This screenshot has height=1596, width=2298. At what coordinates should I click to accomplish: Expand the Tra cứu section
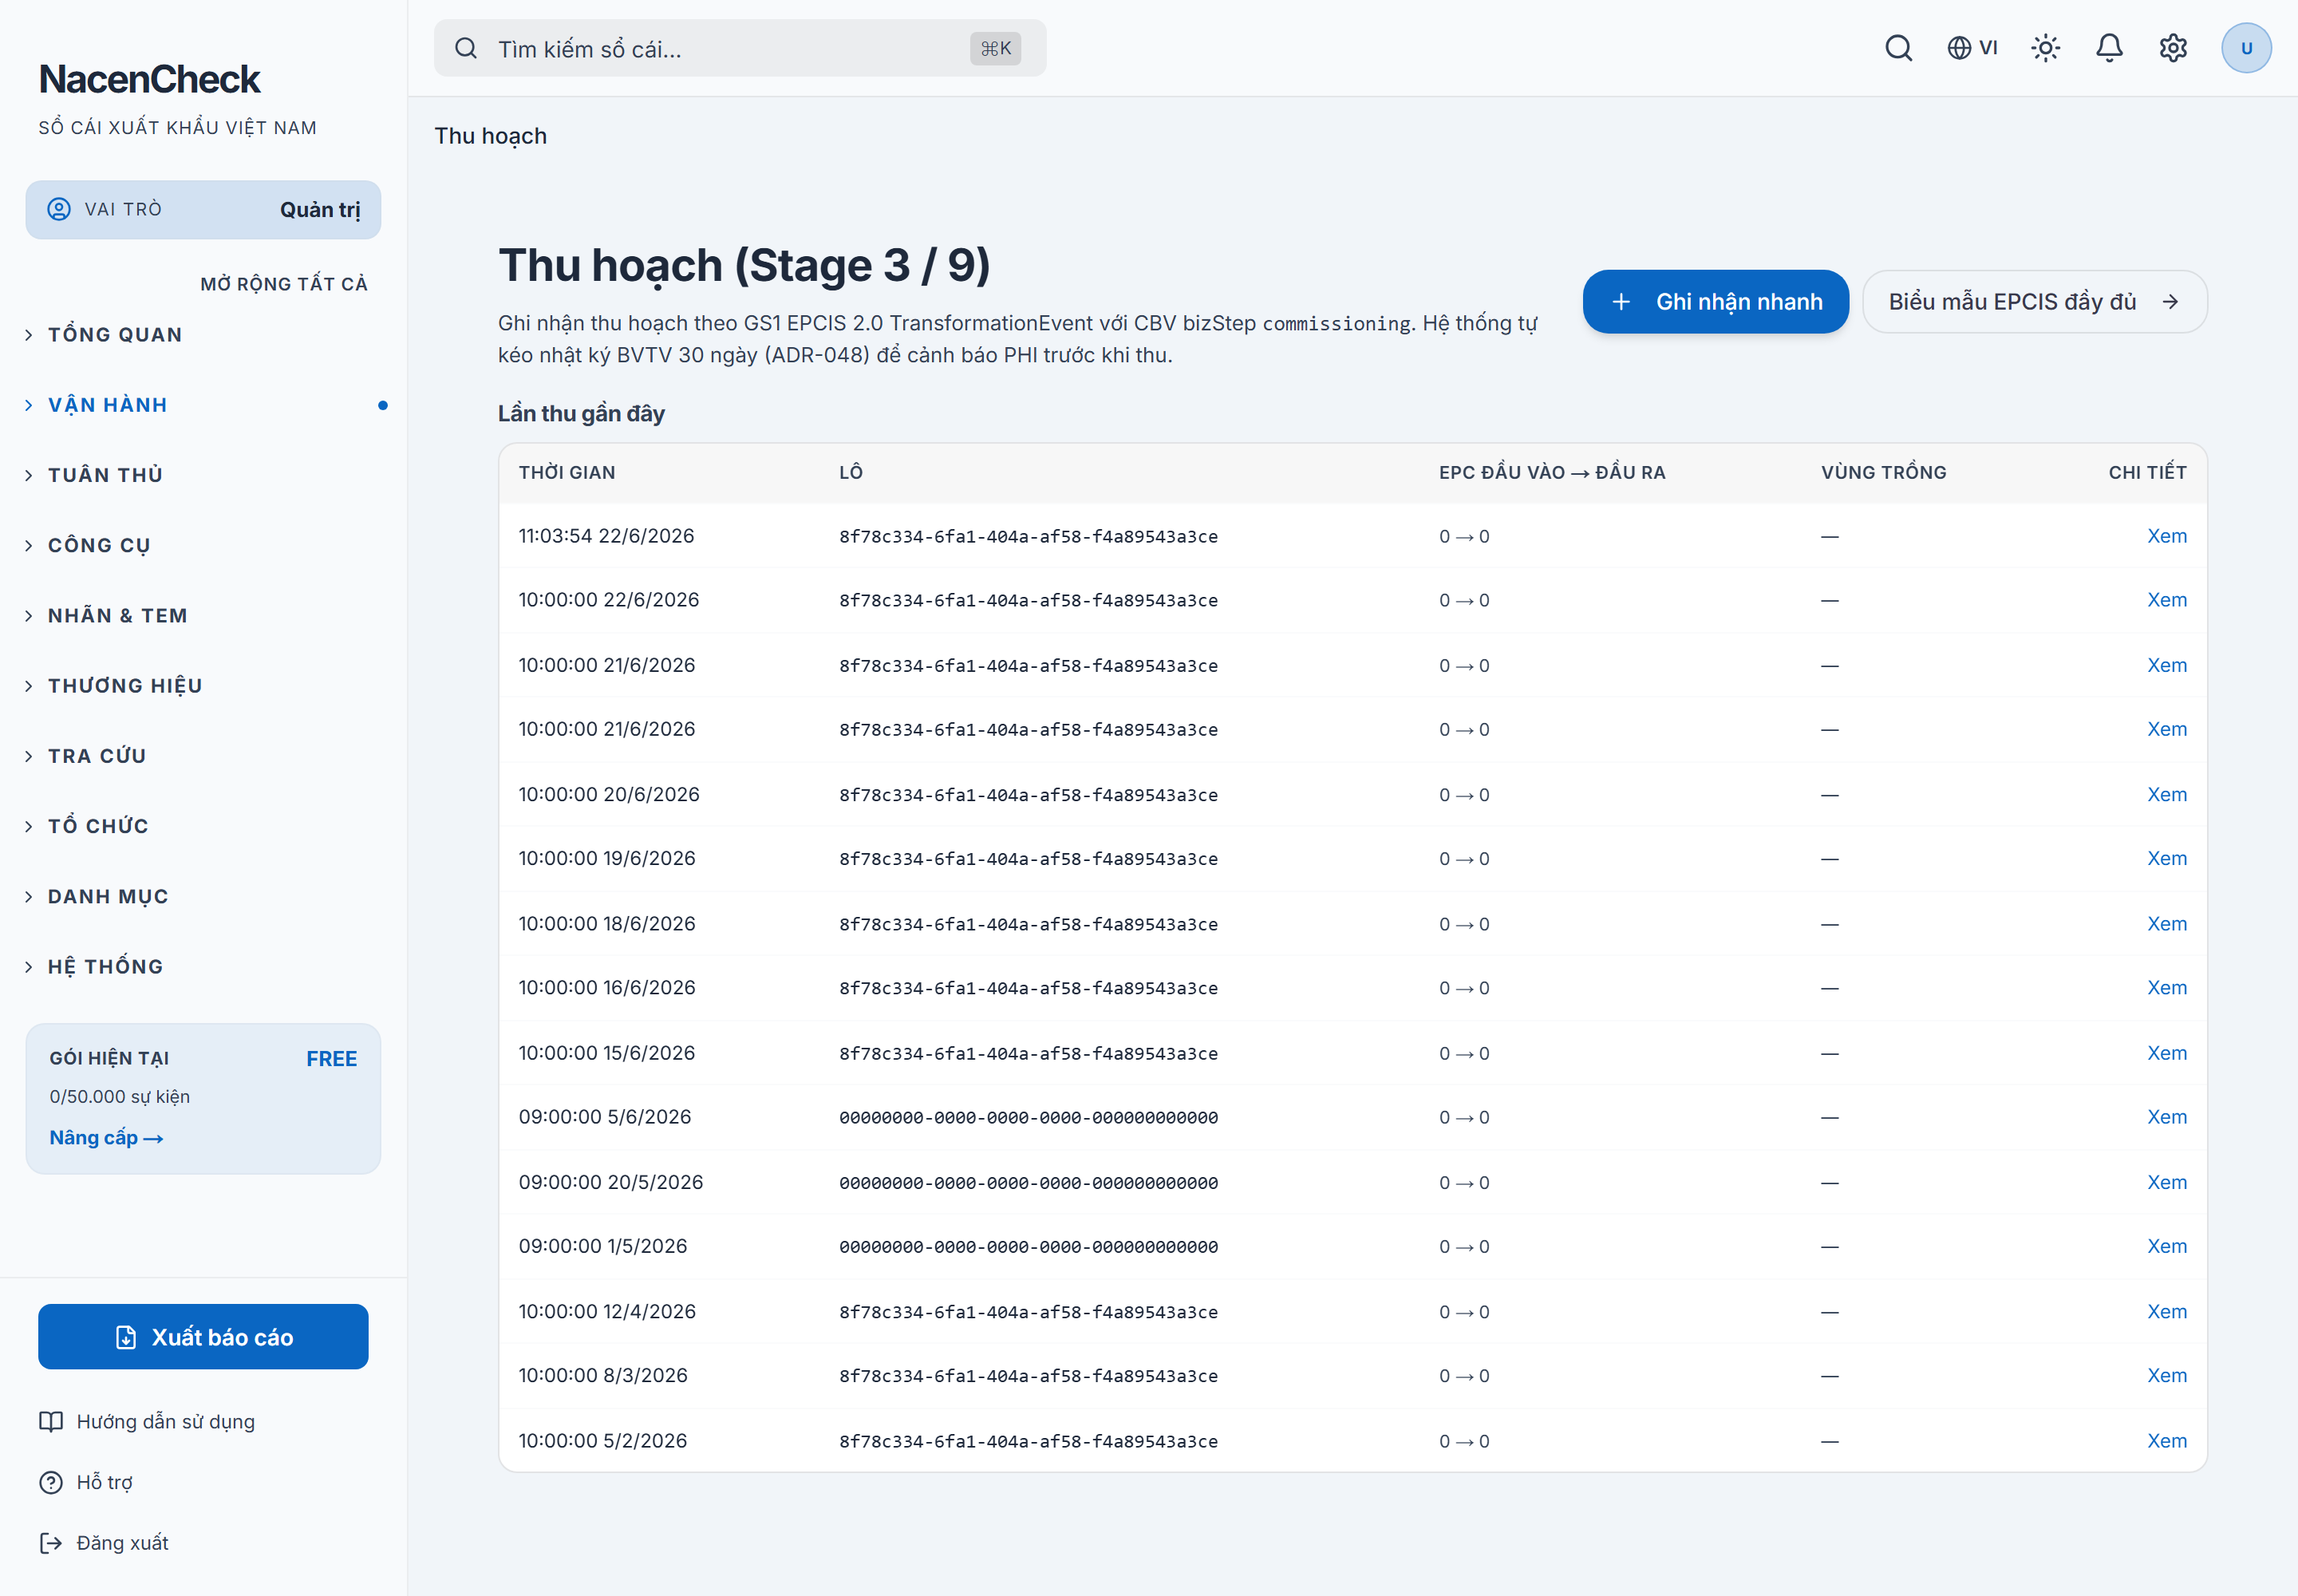coord(203,756)
